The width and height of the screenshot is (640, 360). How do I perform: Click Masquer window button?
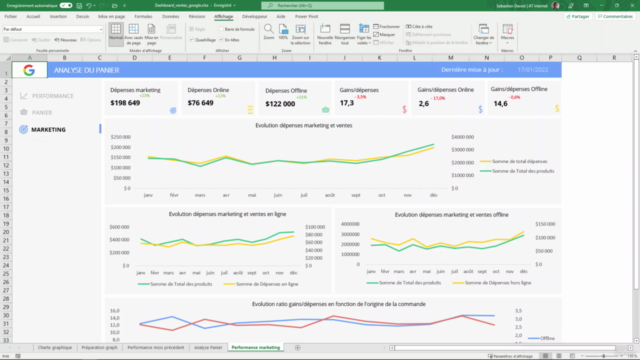point(384,35)
